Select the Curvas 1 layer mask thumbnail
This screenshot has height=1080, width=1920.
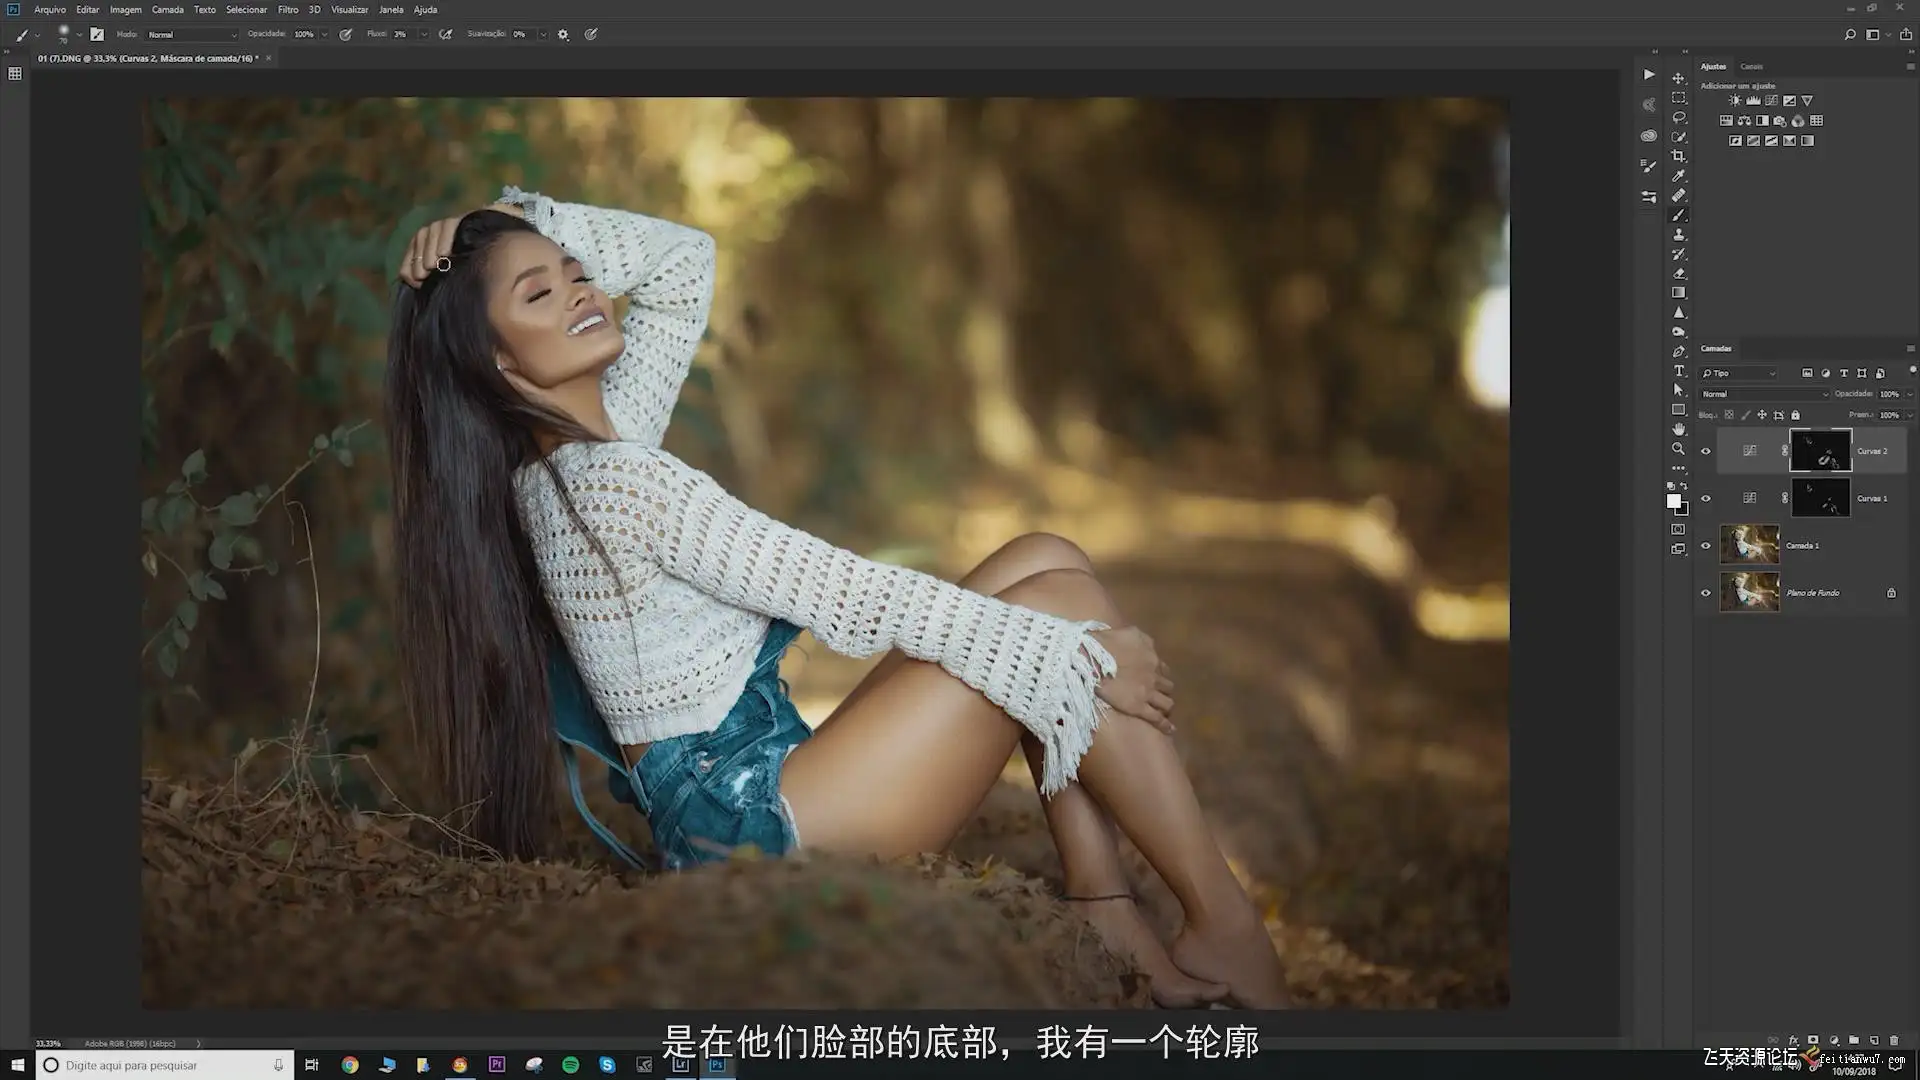click(1820, 498)
